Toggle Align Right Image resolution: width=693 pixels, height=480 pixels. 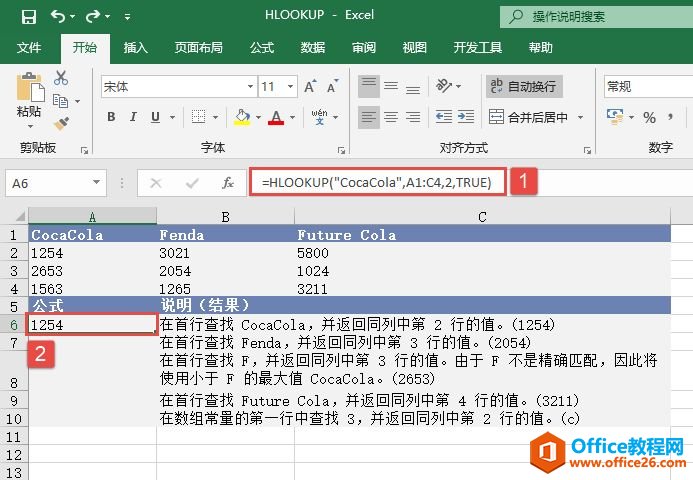coord(413,117)
